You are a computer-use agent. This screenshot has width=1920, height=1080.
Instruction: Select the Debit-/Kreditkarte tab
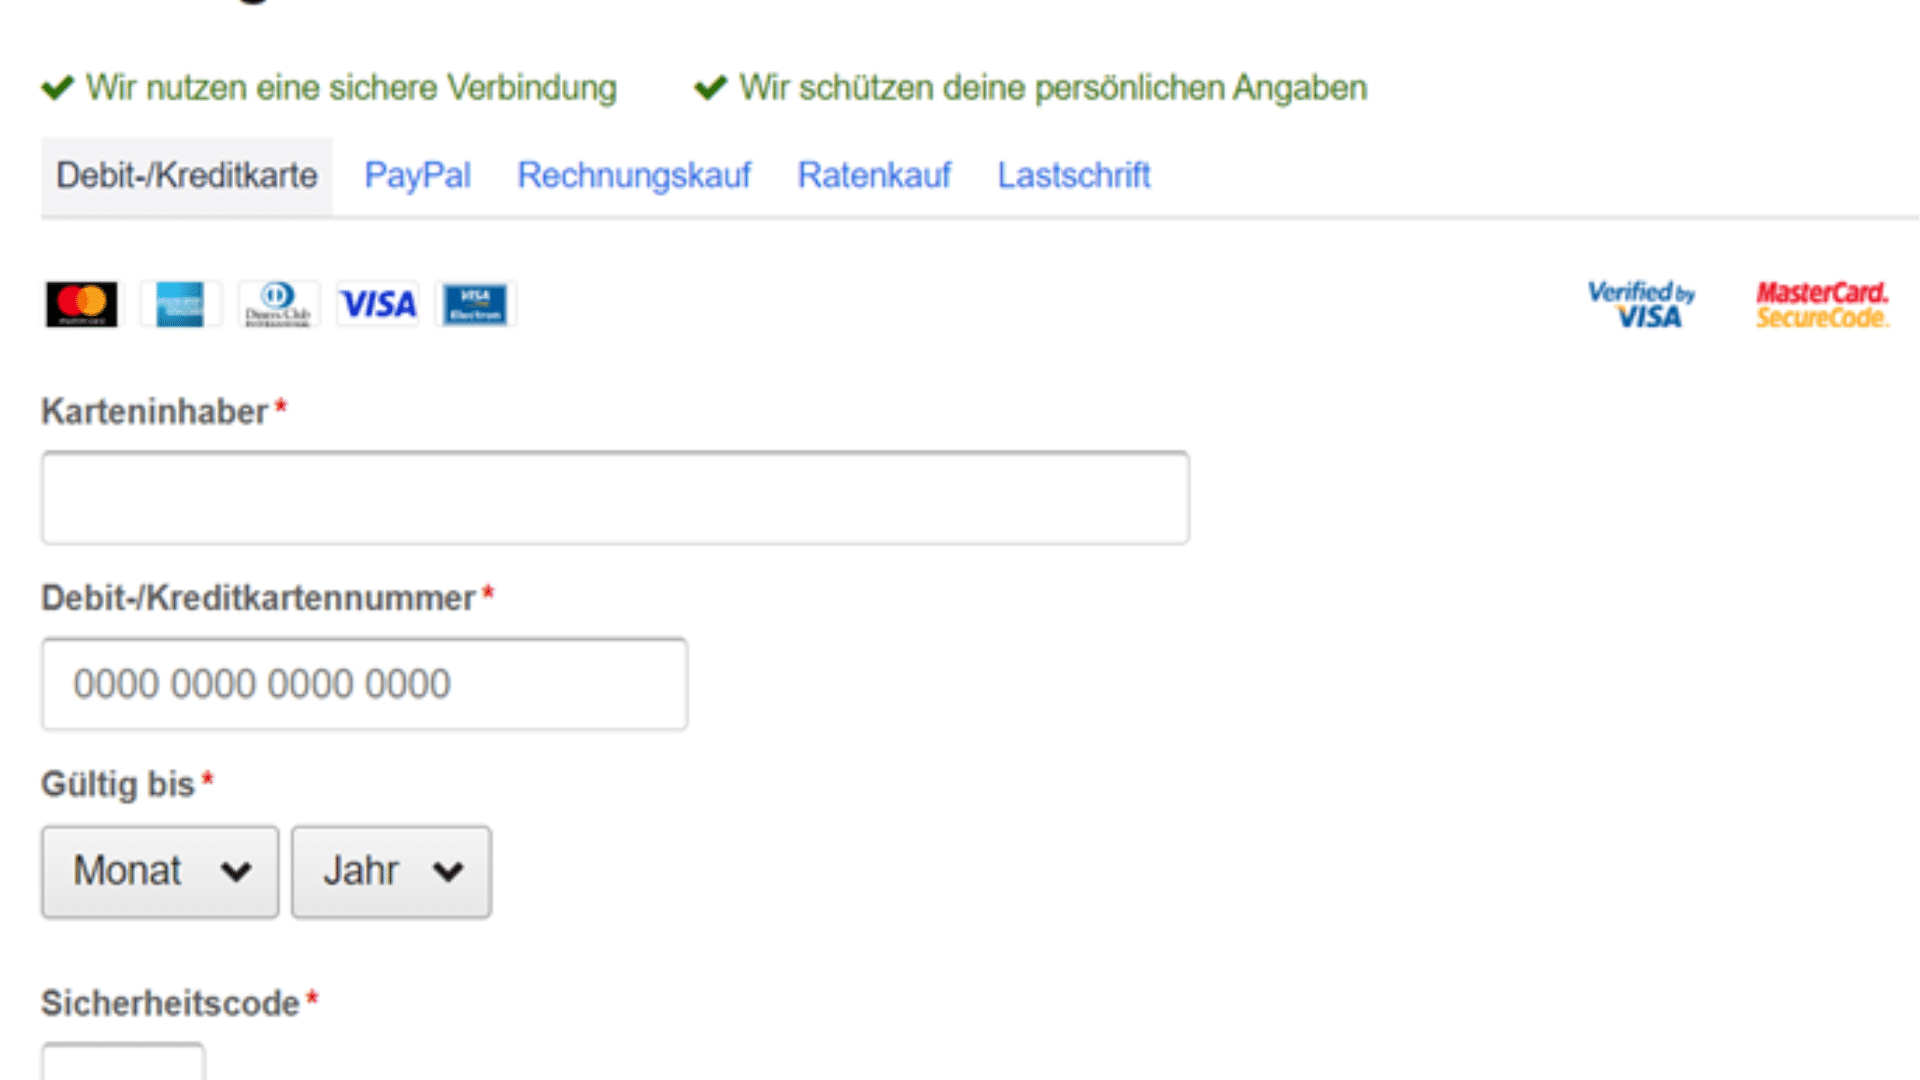coord(187,176)
